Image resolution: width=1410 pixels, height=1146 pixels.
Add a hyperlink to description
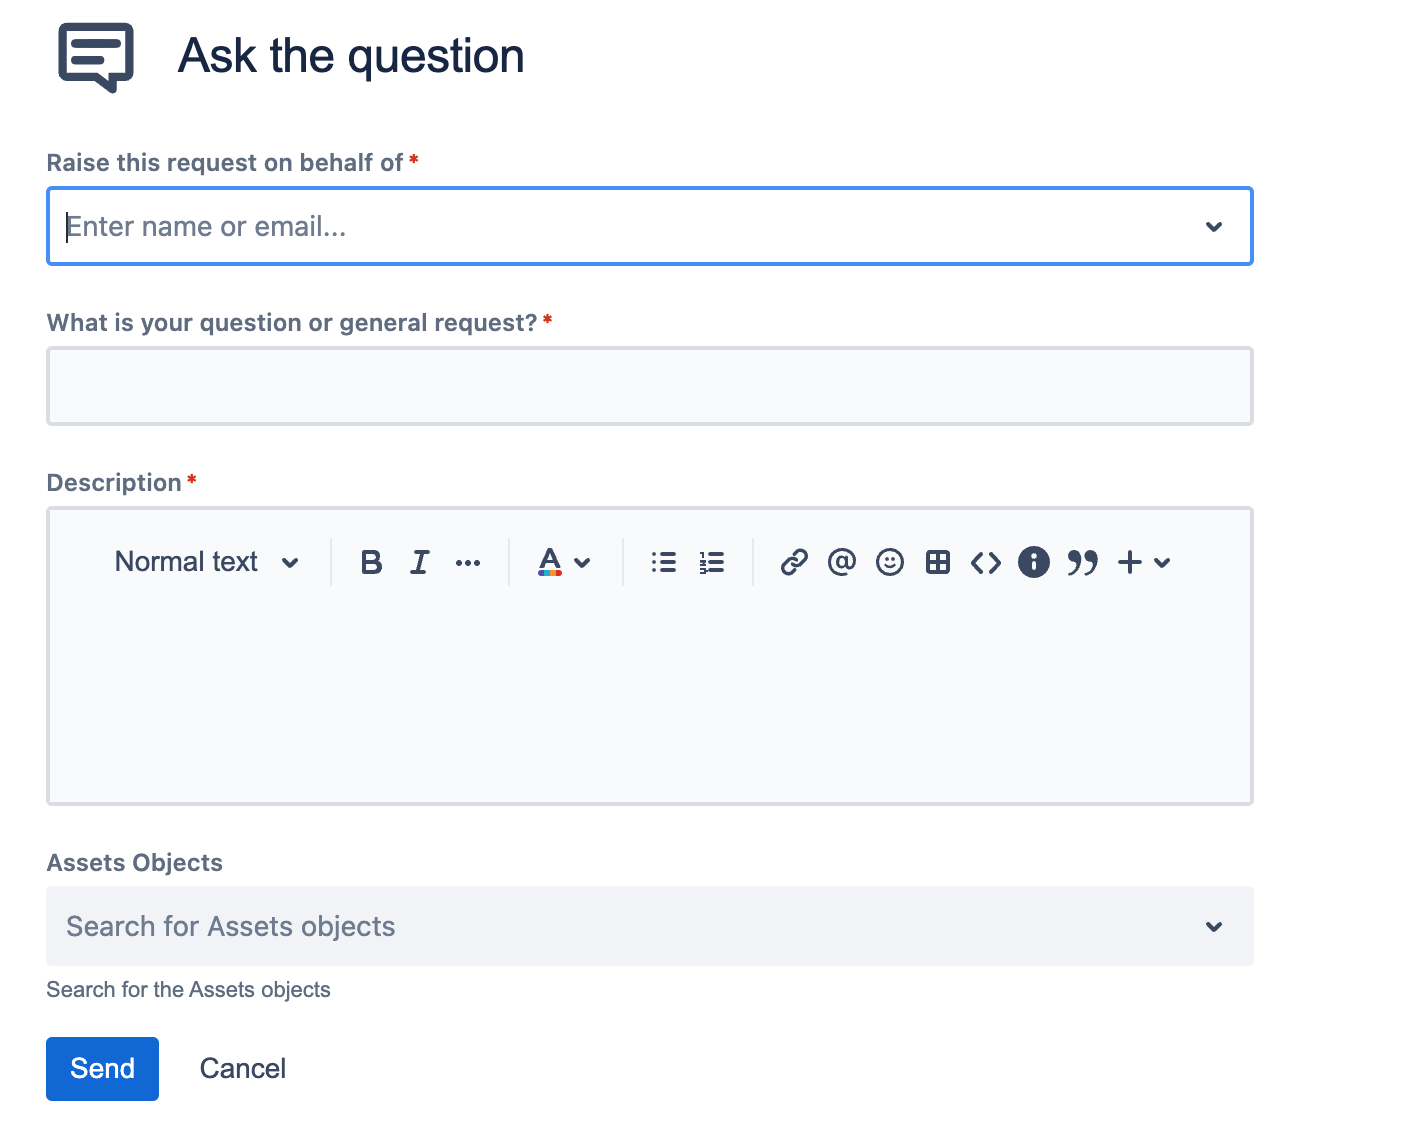(794, 562)
